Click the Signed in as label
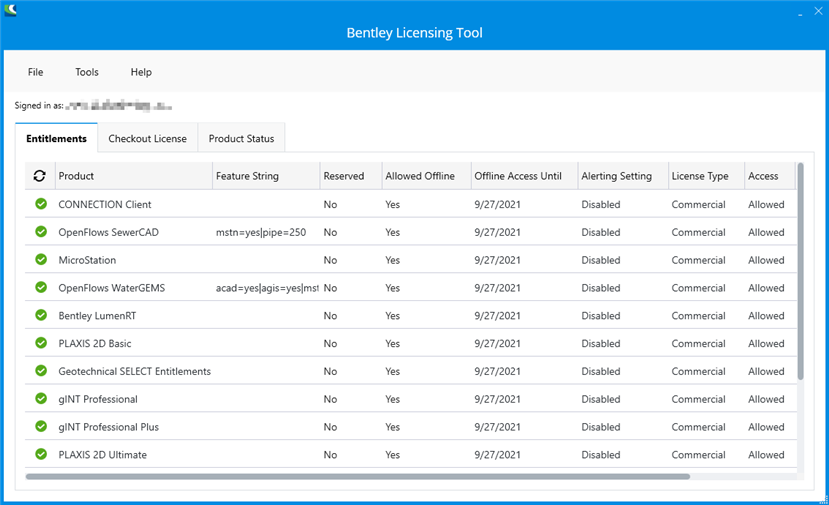Viewport: 829px width, 505px height. 39,106
